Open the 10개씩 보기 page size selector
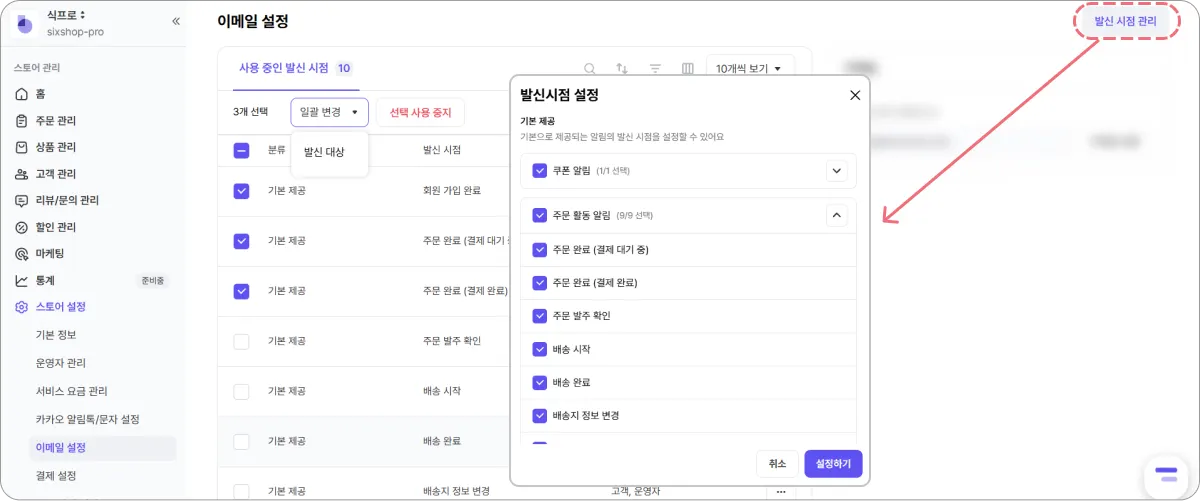 [x=749, y=69]
